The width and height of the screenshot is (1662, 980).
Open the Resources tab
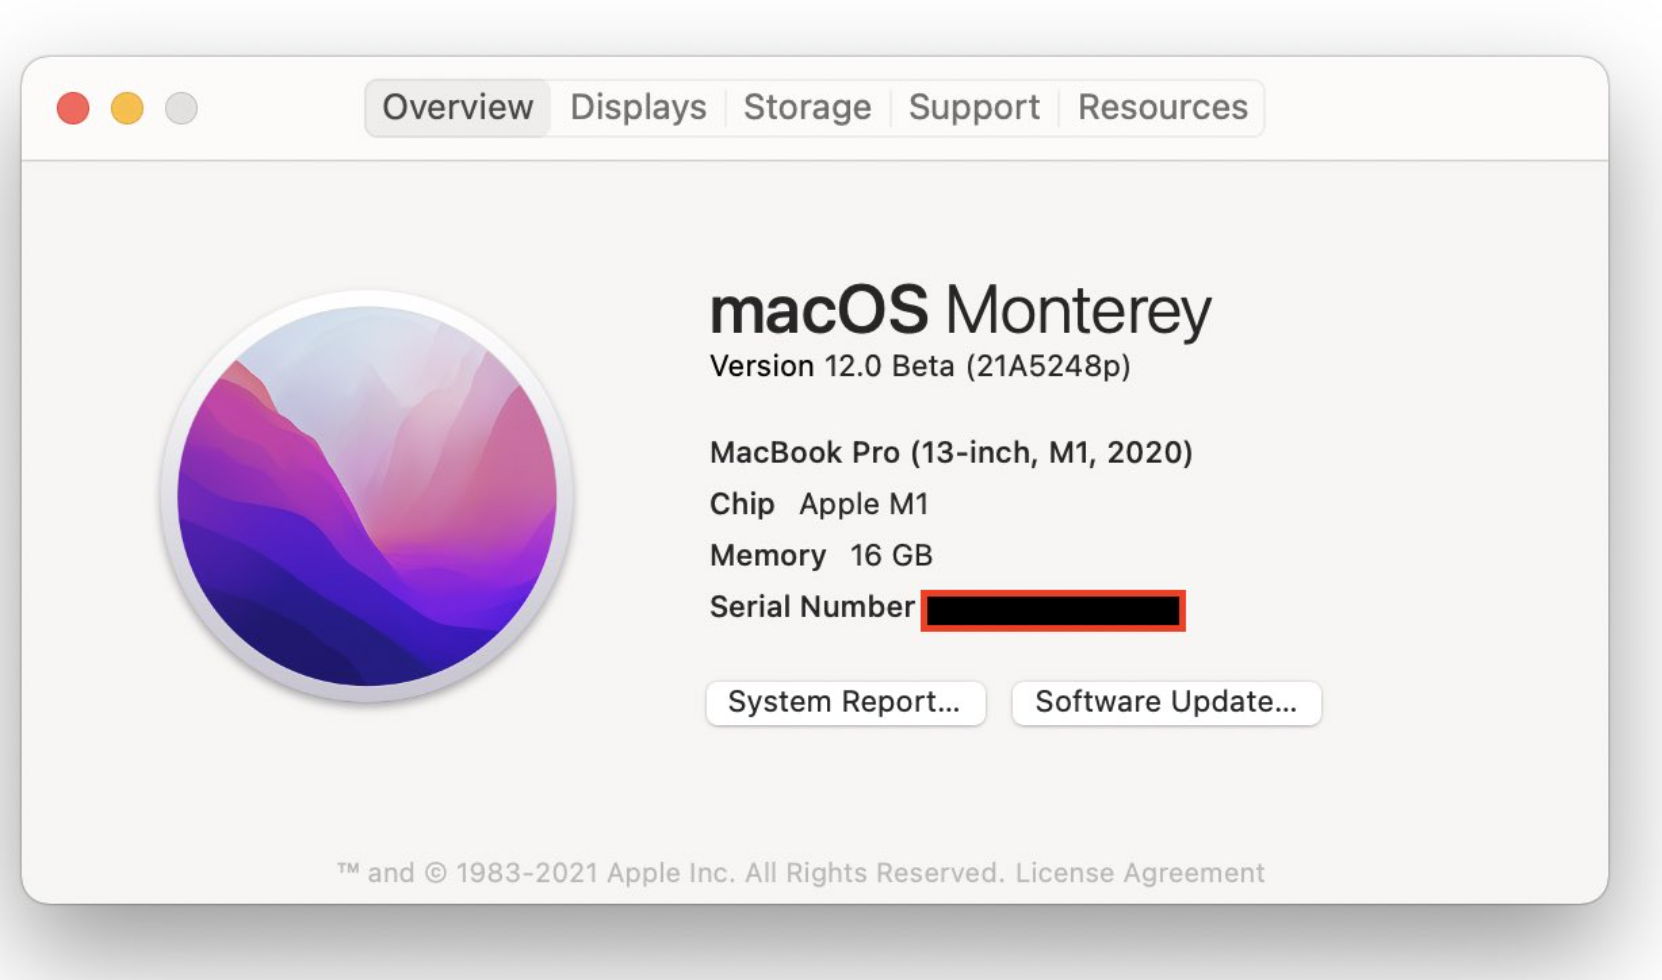pyautogui.click(x=1162, y=107)
